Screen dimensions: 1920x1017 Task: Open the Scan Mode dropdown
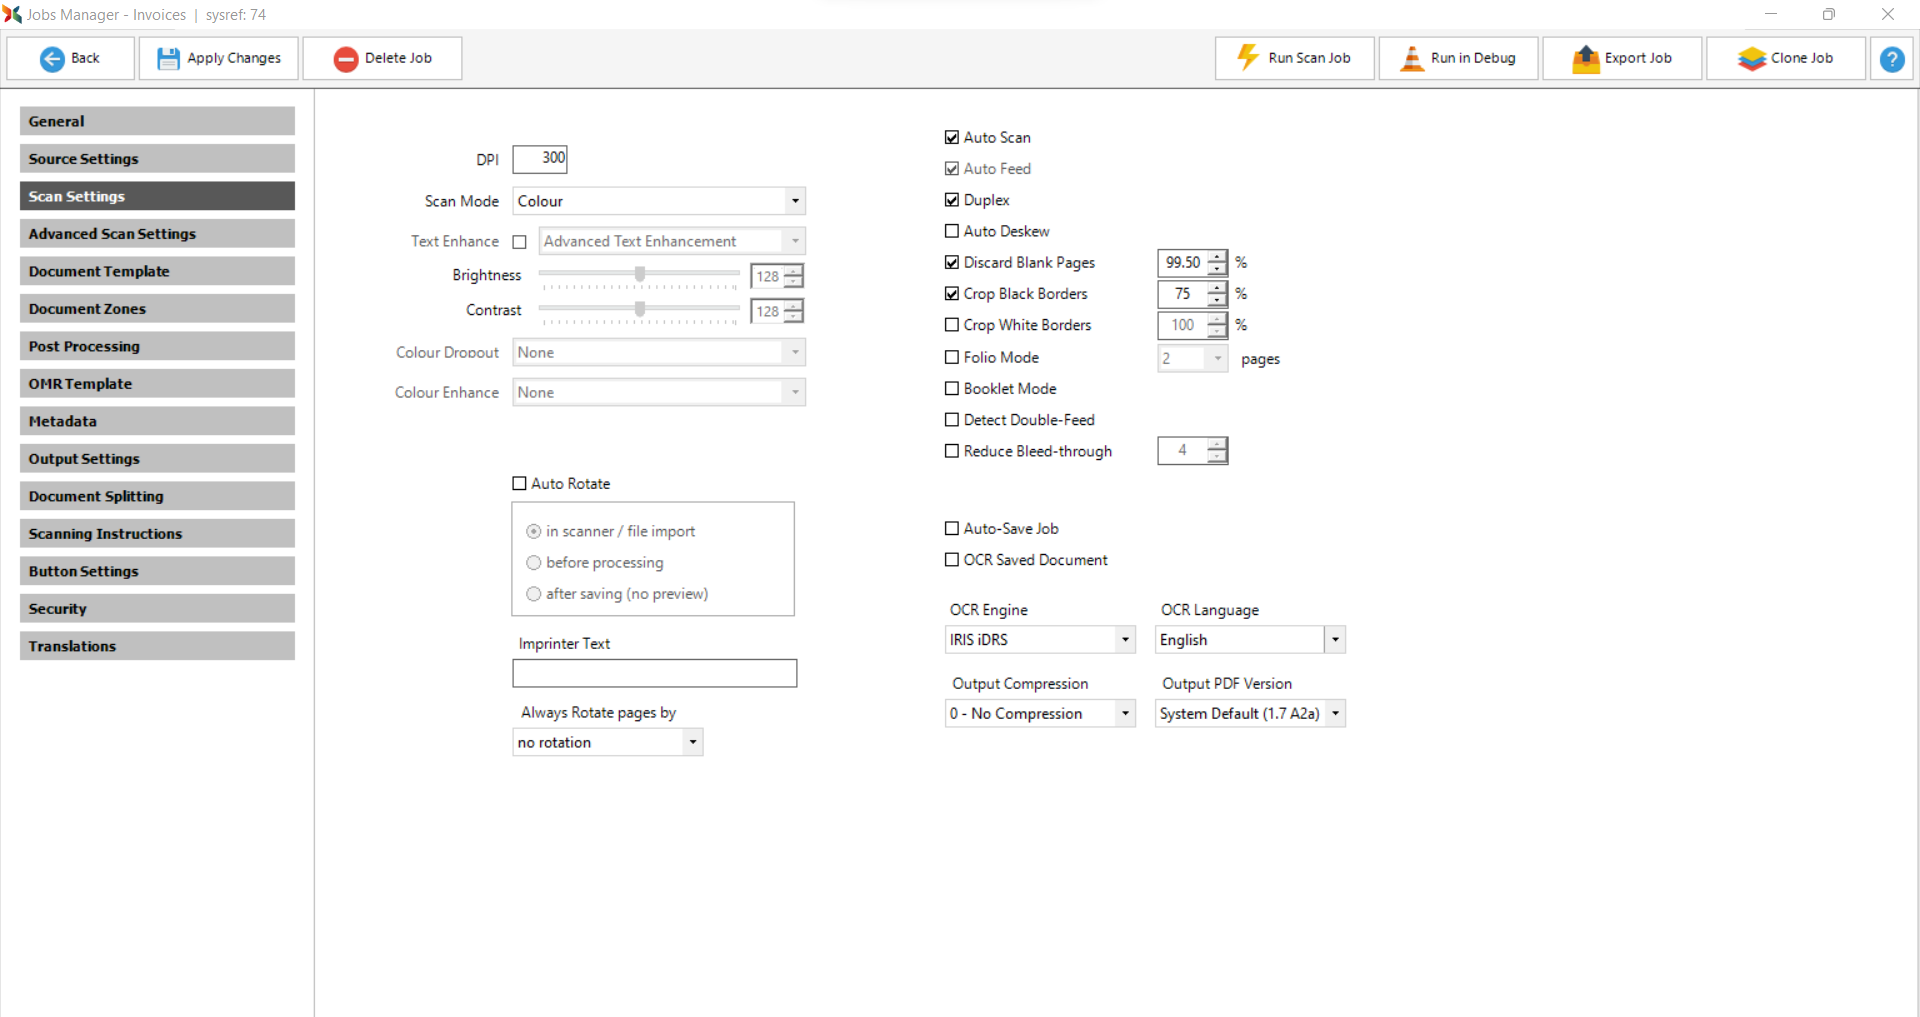tap(795, 201)
